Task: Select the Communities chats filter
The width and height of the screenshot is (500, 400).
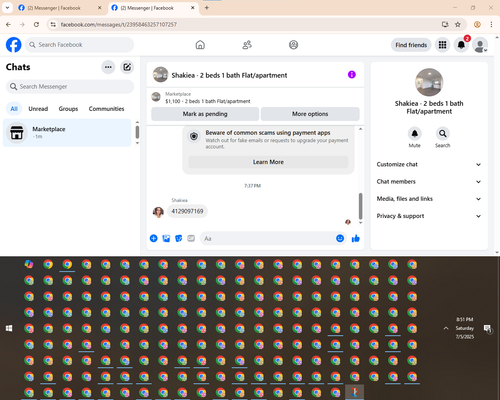Action: coord(106,109)
